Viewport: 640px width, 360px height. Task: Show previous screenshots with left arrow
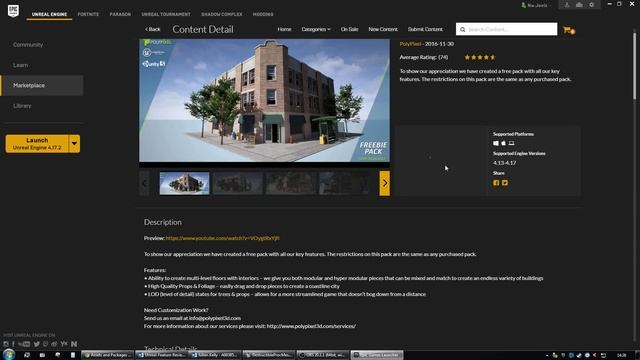click(144, 183)
